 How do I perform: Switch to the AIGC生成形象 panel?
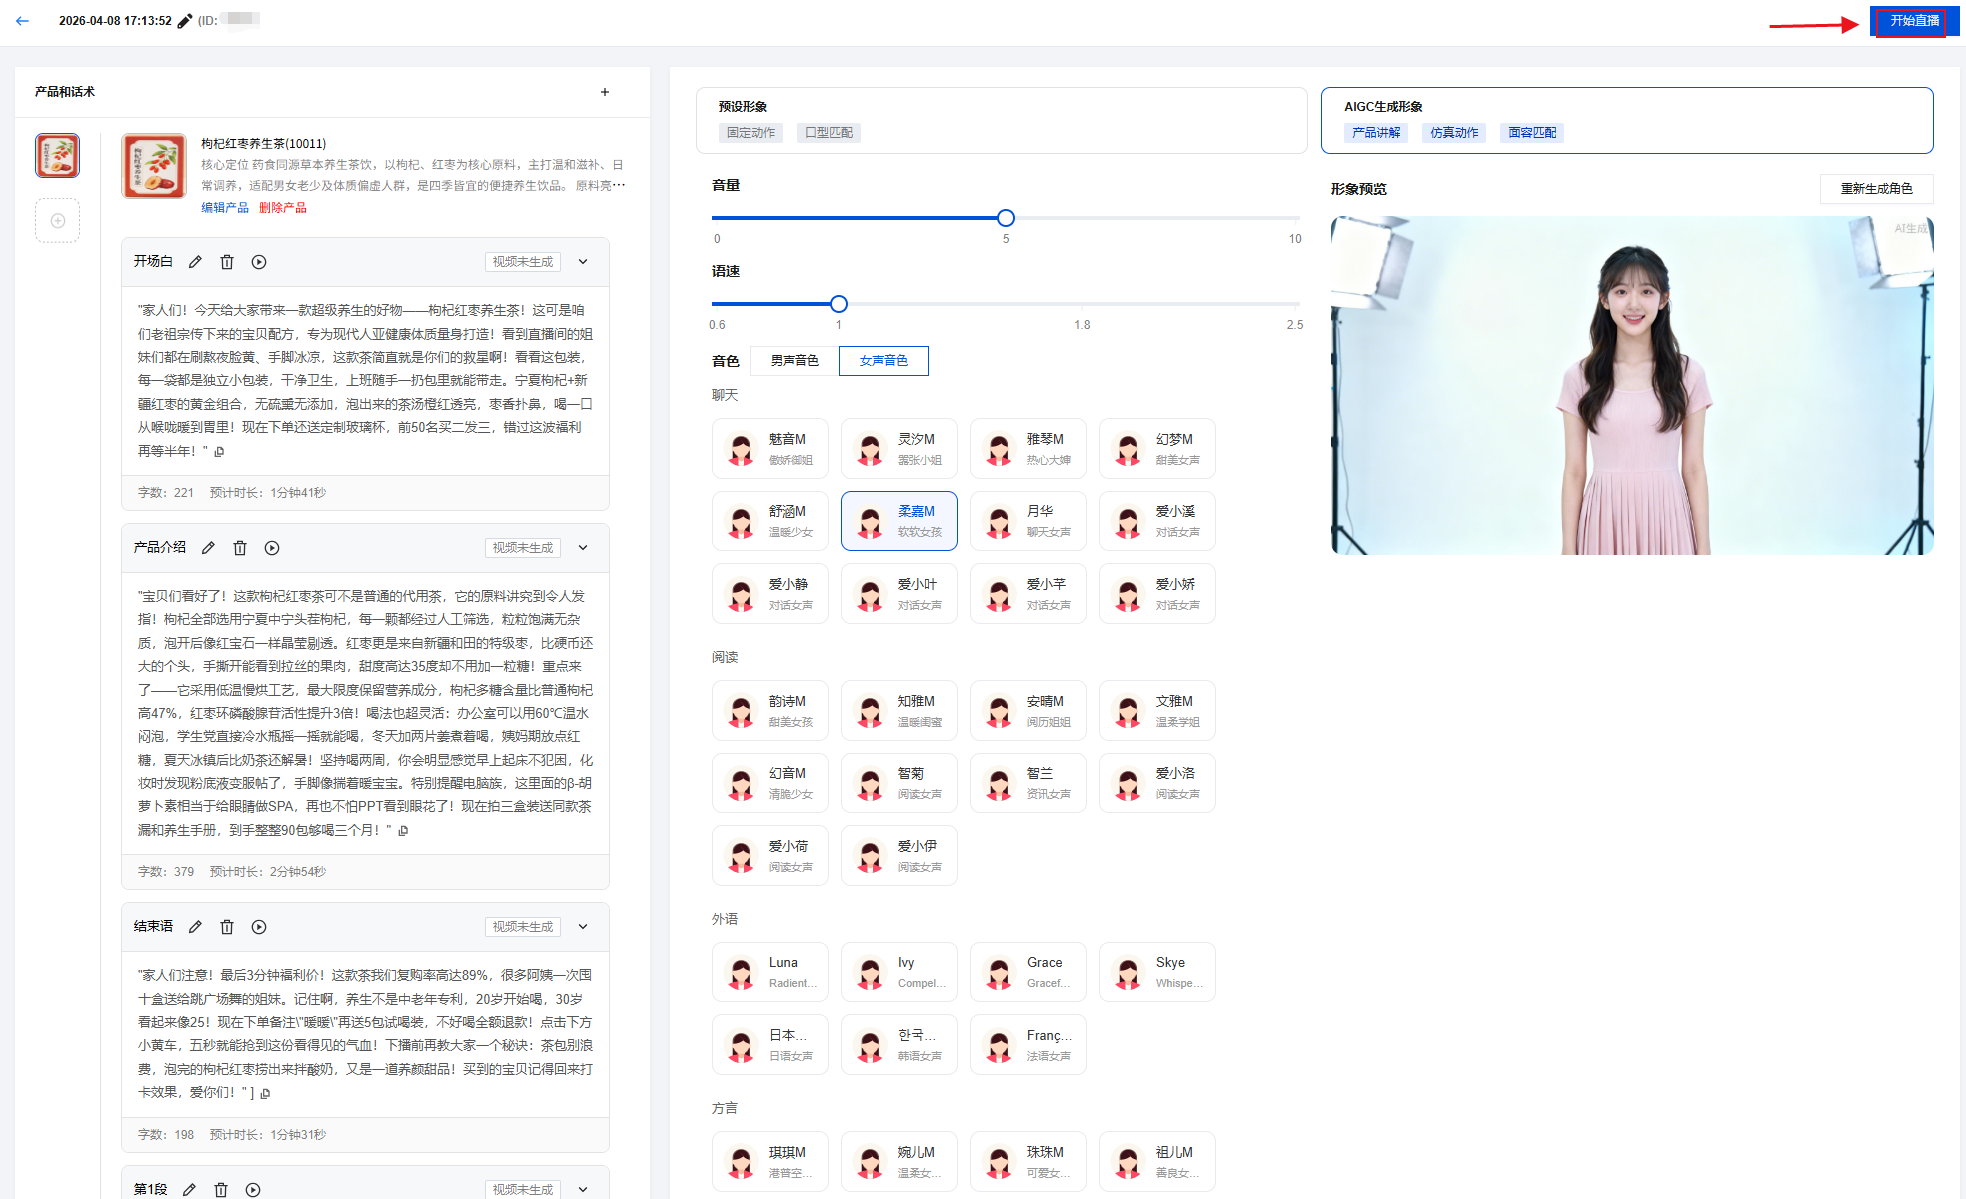1626,120
